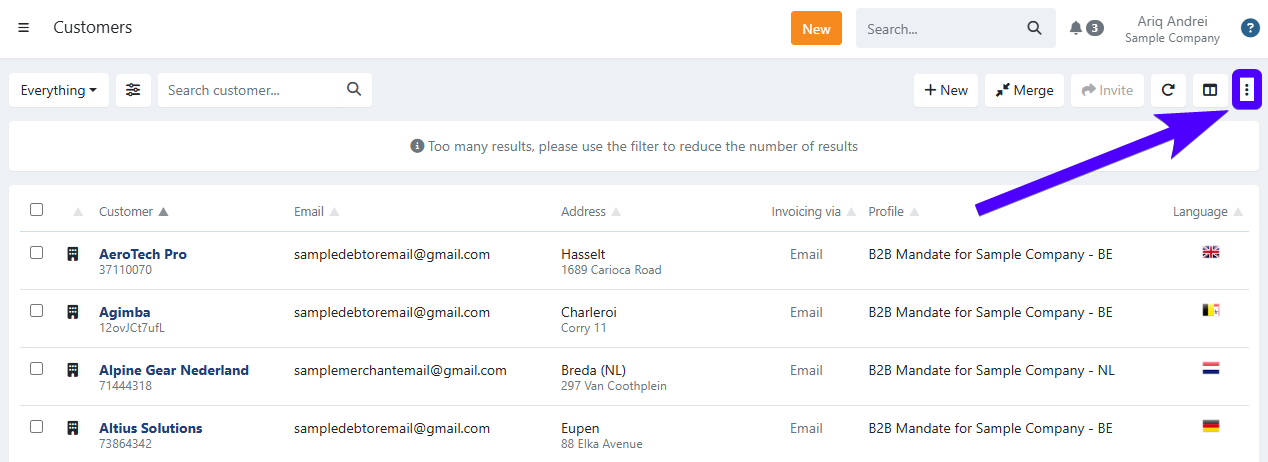Focus the Search customer input field
Screen dimensions: 1268x462
(252, 90)
